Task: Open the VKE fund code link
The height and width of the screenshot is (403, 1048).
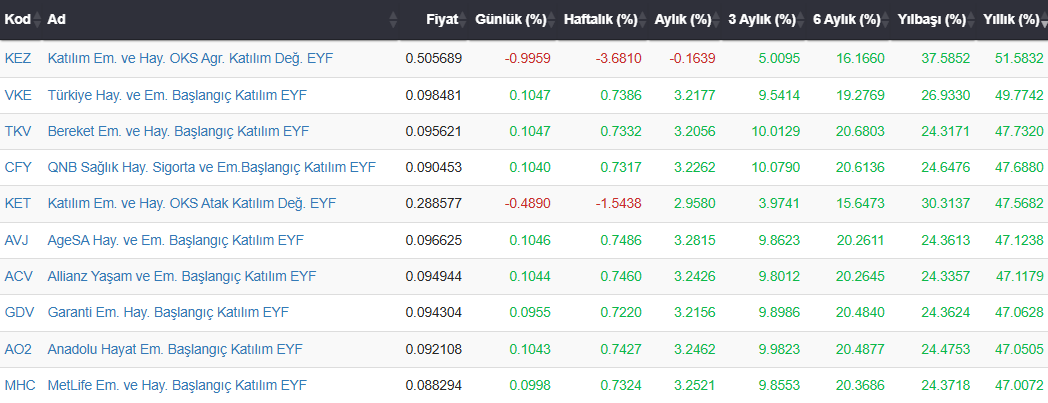Action: (18, 95)
